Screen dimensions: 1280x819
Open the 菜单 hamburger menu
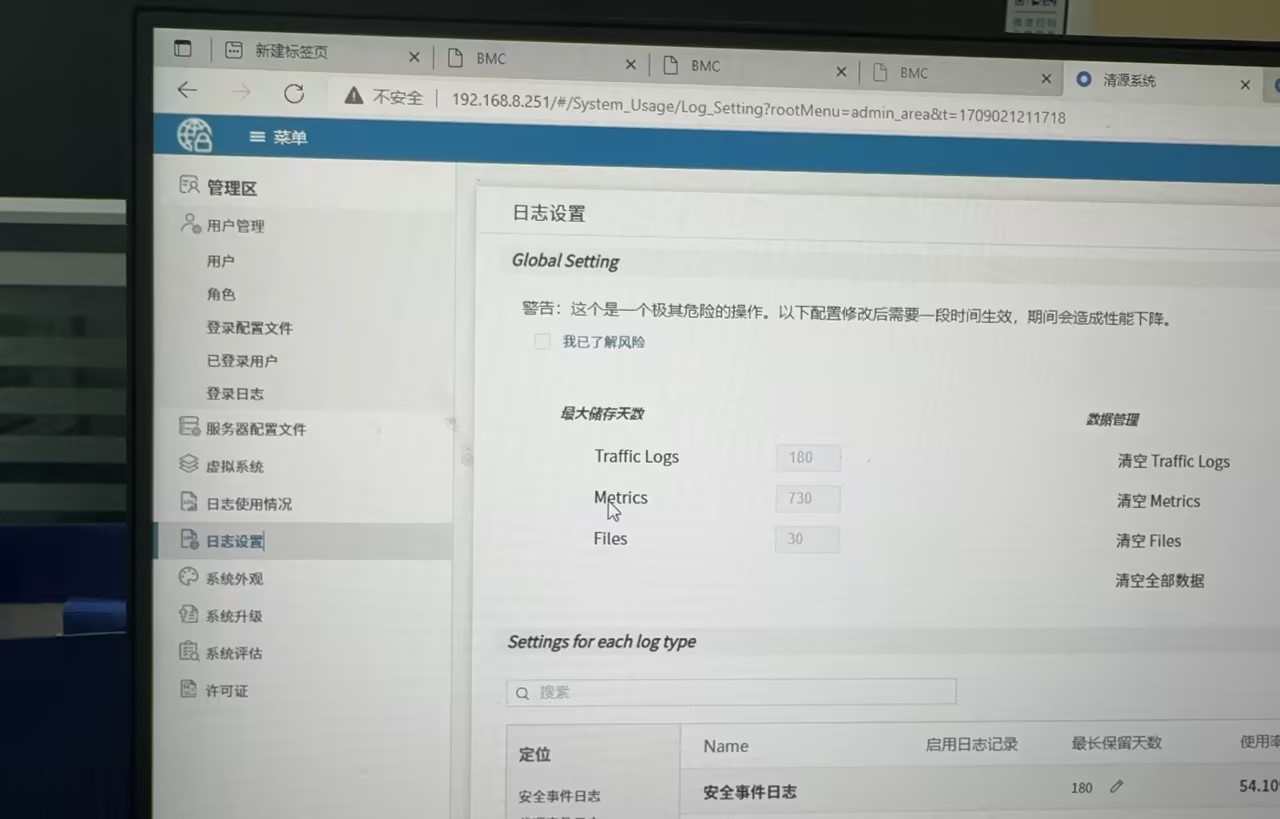pos(278,137)
